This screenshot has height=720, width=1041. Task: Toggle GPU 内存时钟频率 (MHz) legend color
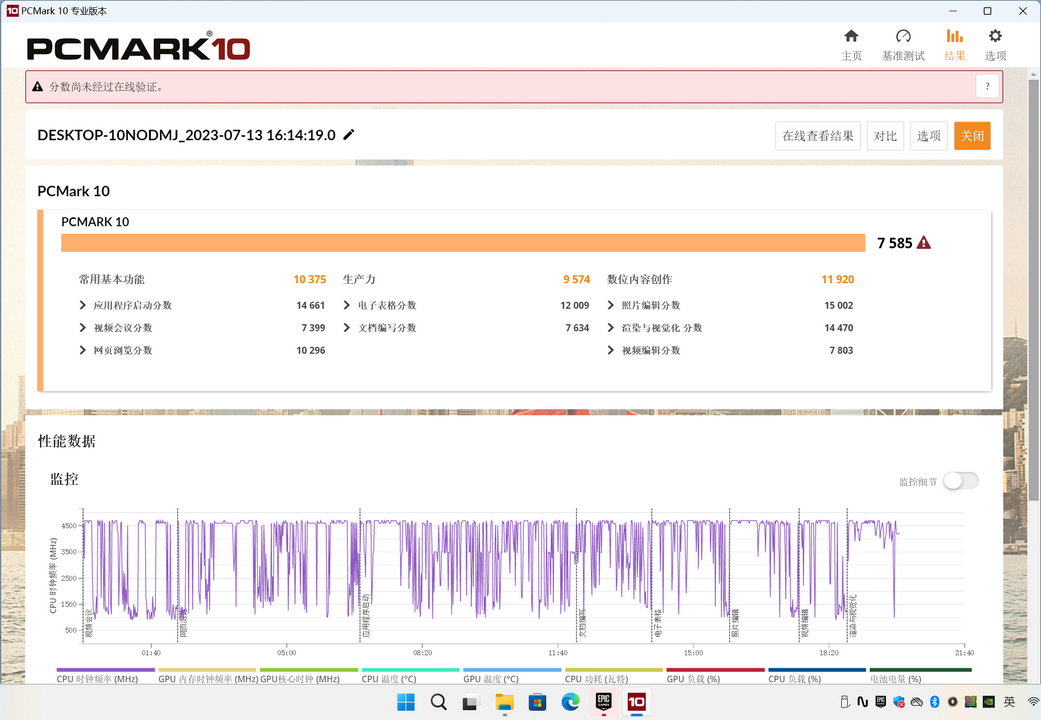tap(207, 670)
